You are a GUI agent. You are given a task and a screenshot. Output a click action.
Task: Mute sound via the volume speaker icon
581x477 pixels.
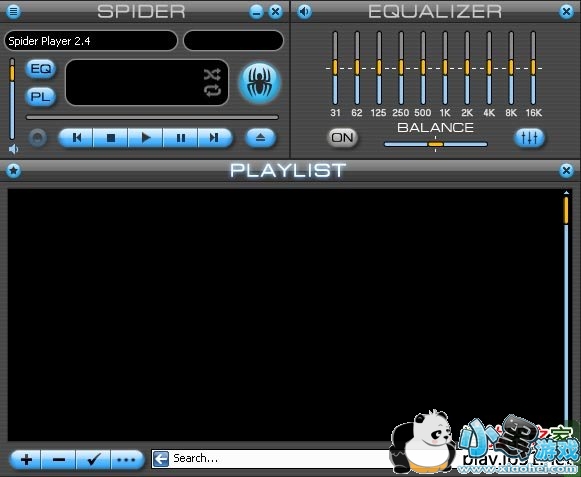[13, 149]
